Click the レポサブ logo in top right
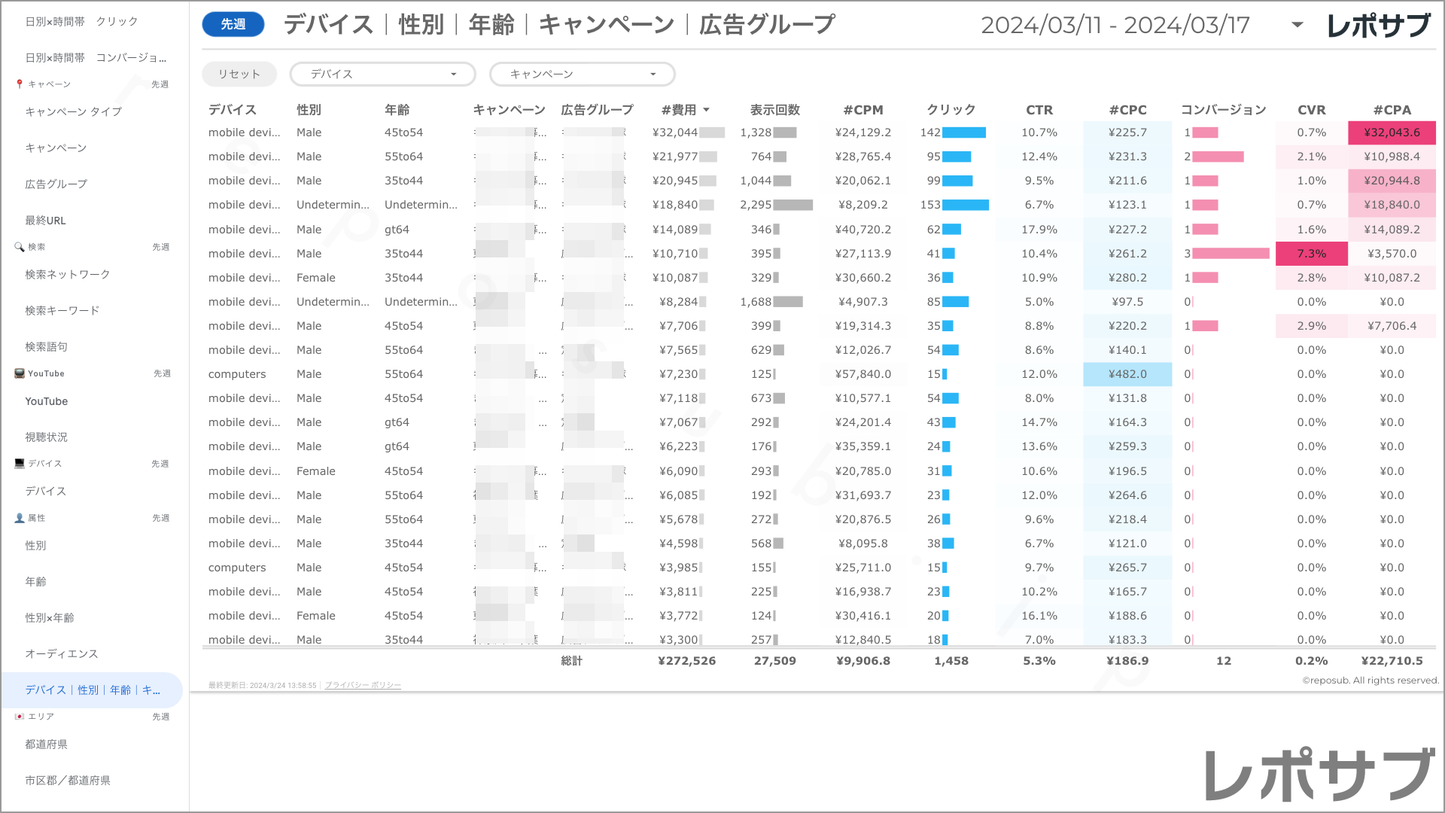Screen dimensions: 1445x813 tap(1377, 26)
